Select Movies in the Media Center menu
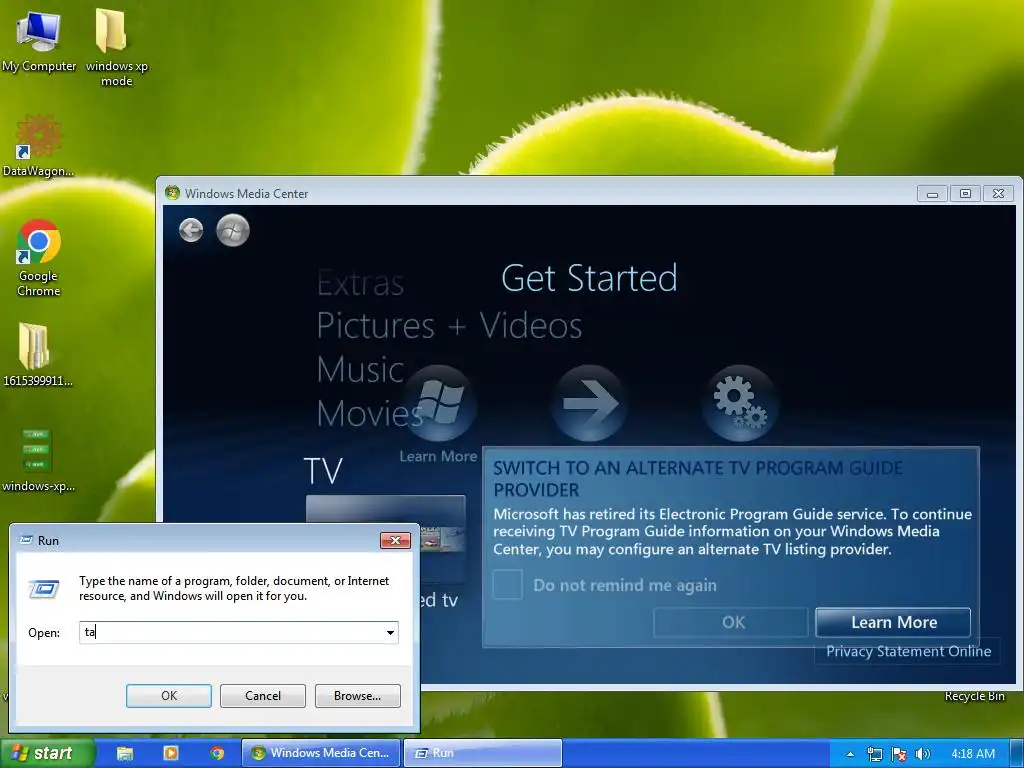This screenshot has height=768, width=1024. [x=370, y=413]
